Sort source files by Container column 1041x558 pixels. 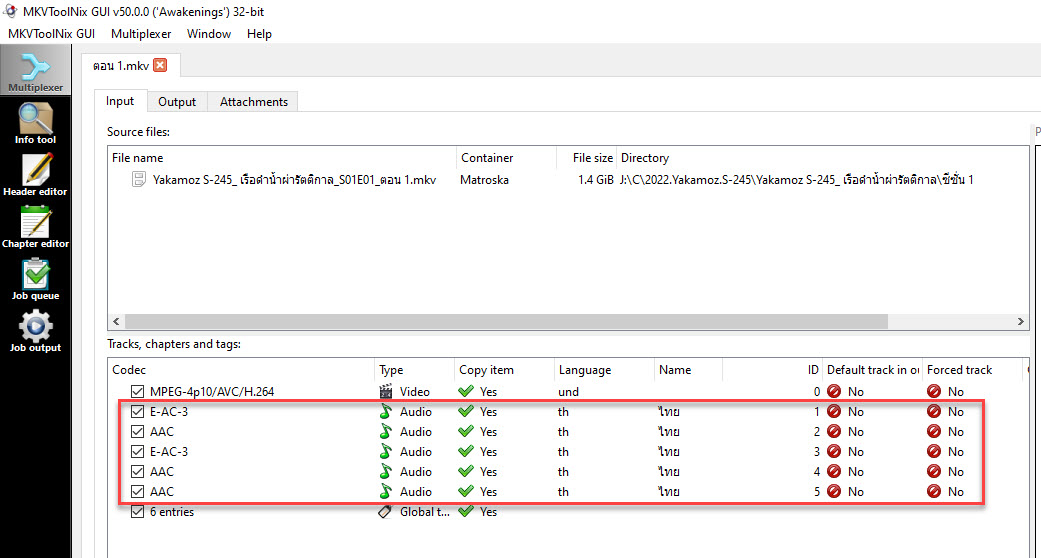(506, 158)
